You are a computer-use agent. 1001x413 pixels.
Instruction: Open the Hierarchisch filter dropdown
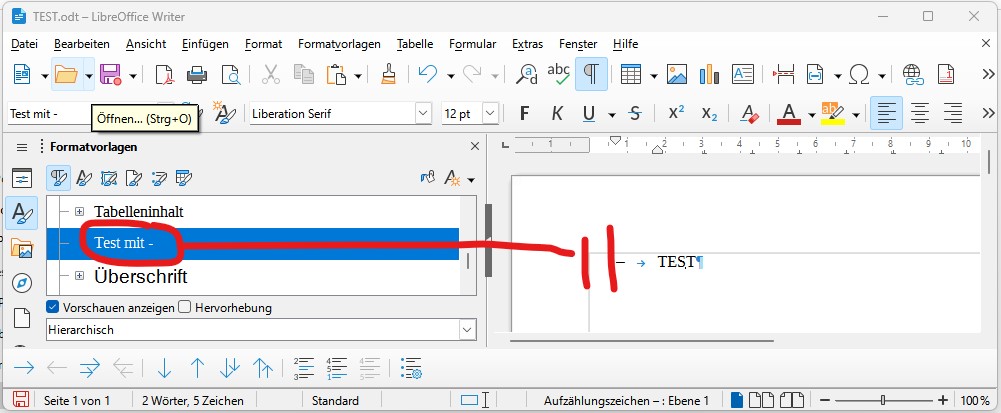tap(468, 330)
